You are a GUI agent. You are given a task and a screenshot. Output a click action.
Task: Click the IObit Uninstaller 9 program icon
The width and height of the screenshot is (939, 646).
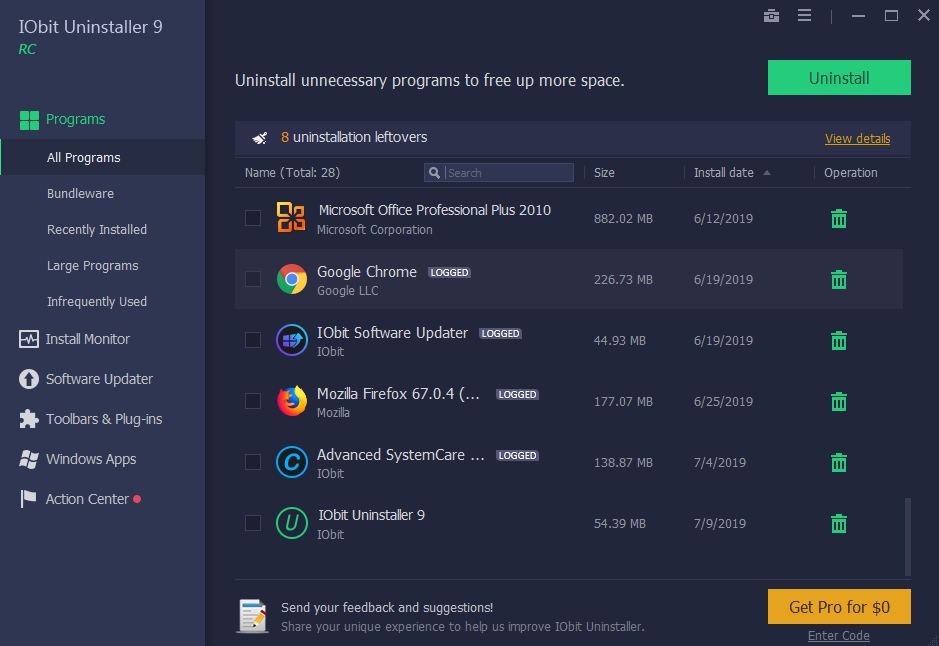tap(292, 523)
